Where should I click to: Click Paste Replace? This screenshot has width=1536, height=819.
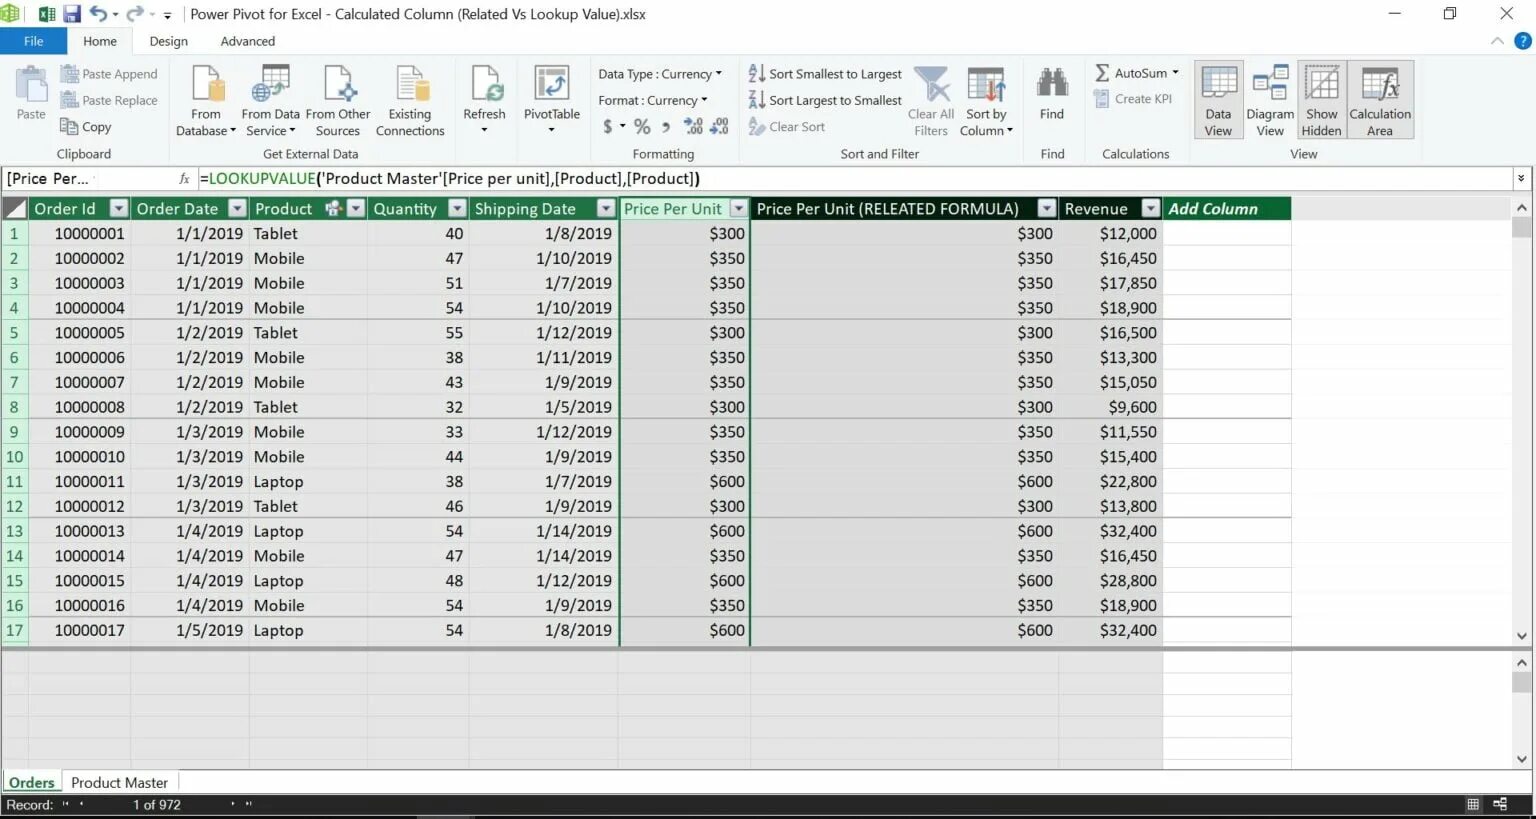point(109,100)
